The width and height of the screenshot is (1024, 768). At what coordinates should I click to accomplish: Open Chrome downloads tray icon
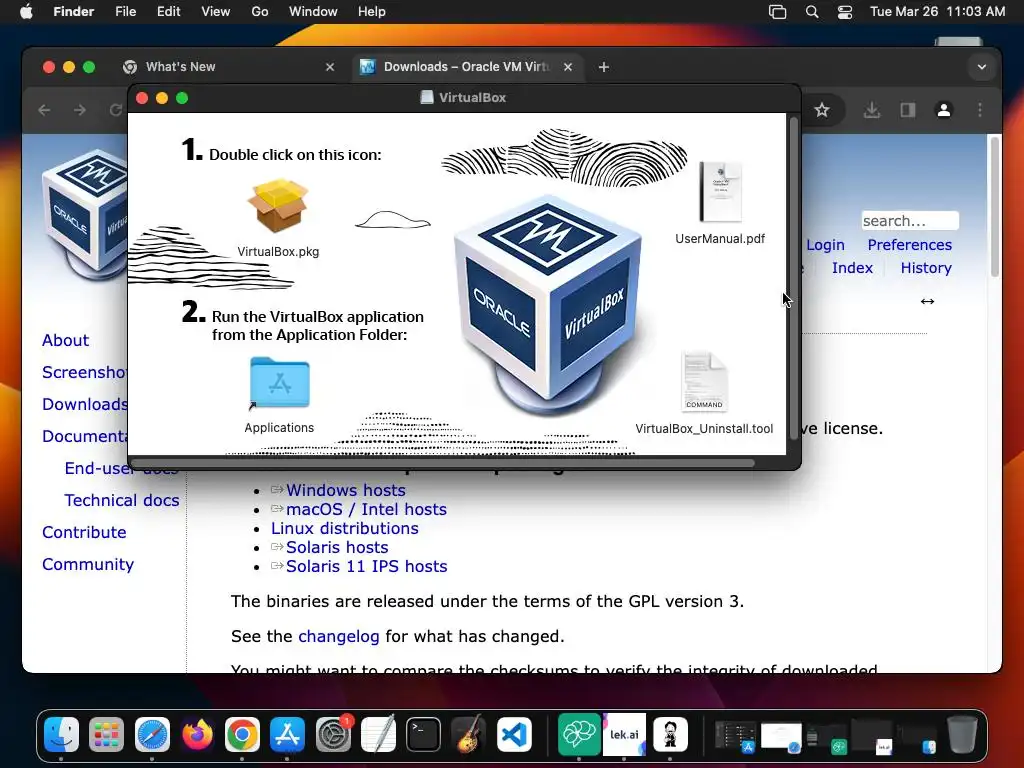click(x=871, y=110)
